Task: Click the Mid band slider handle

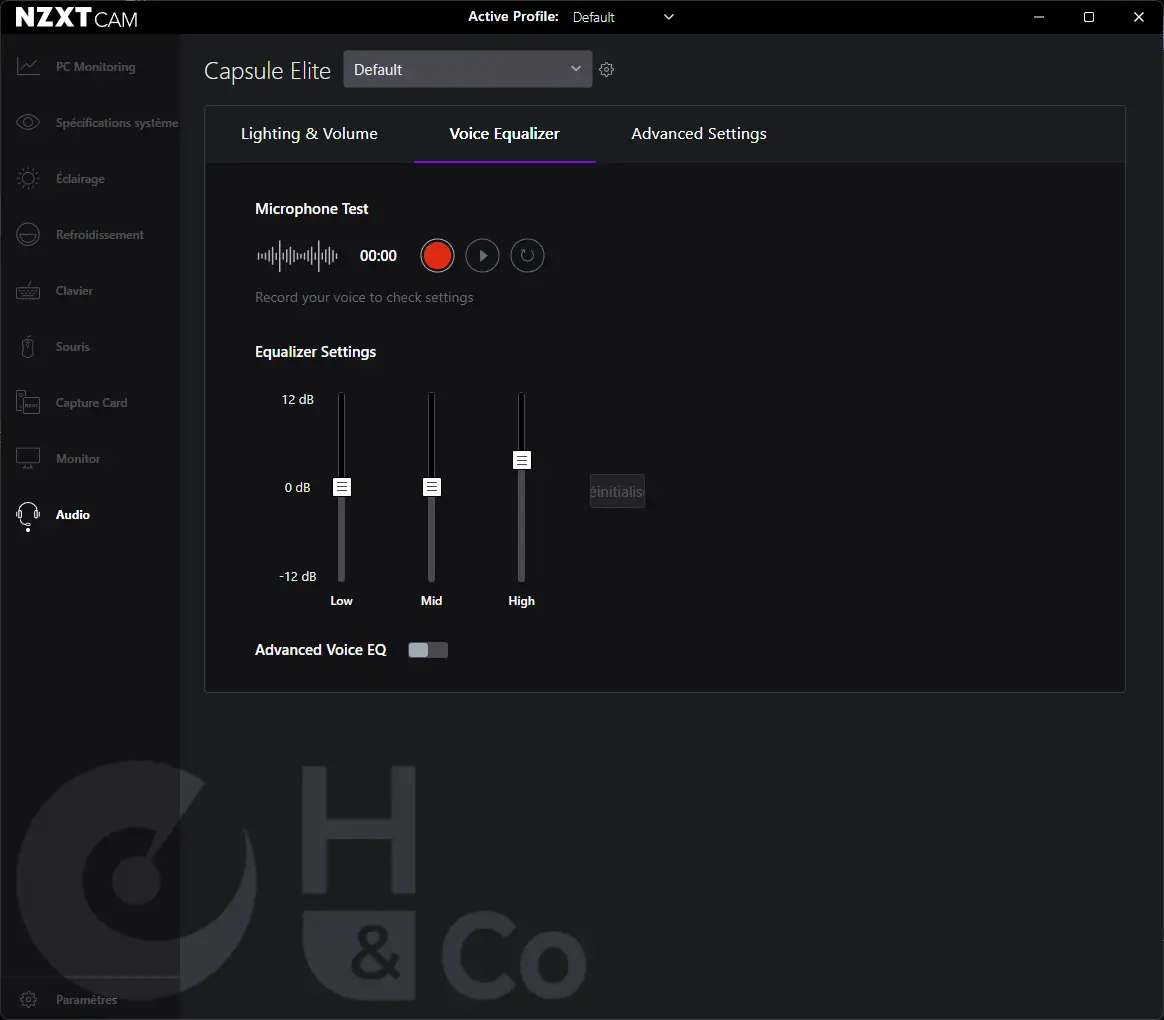Action: click(x=431, y=487)
